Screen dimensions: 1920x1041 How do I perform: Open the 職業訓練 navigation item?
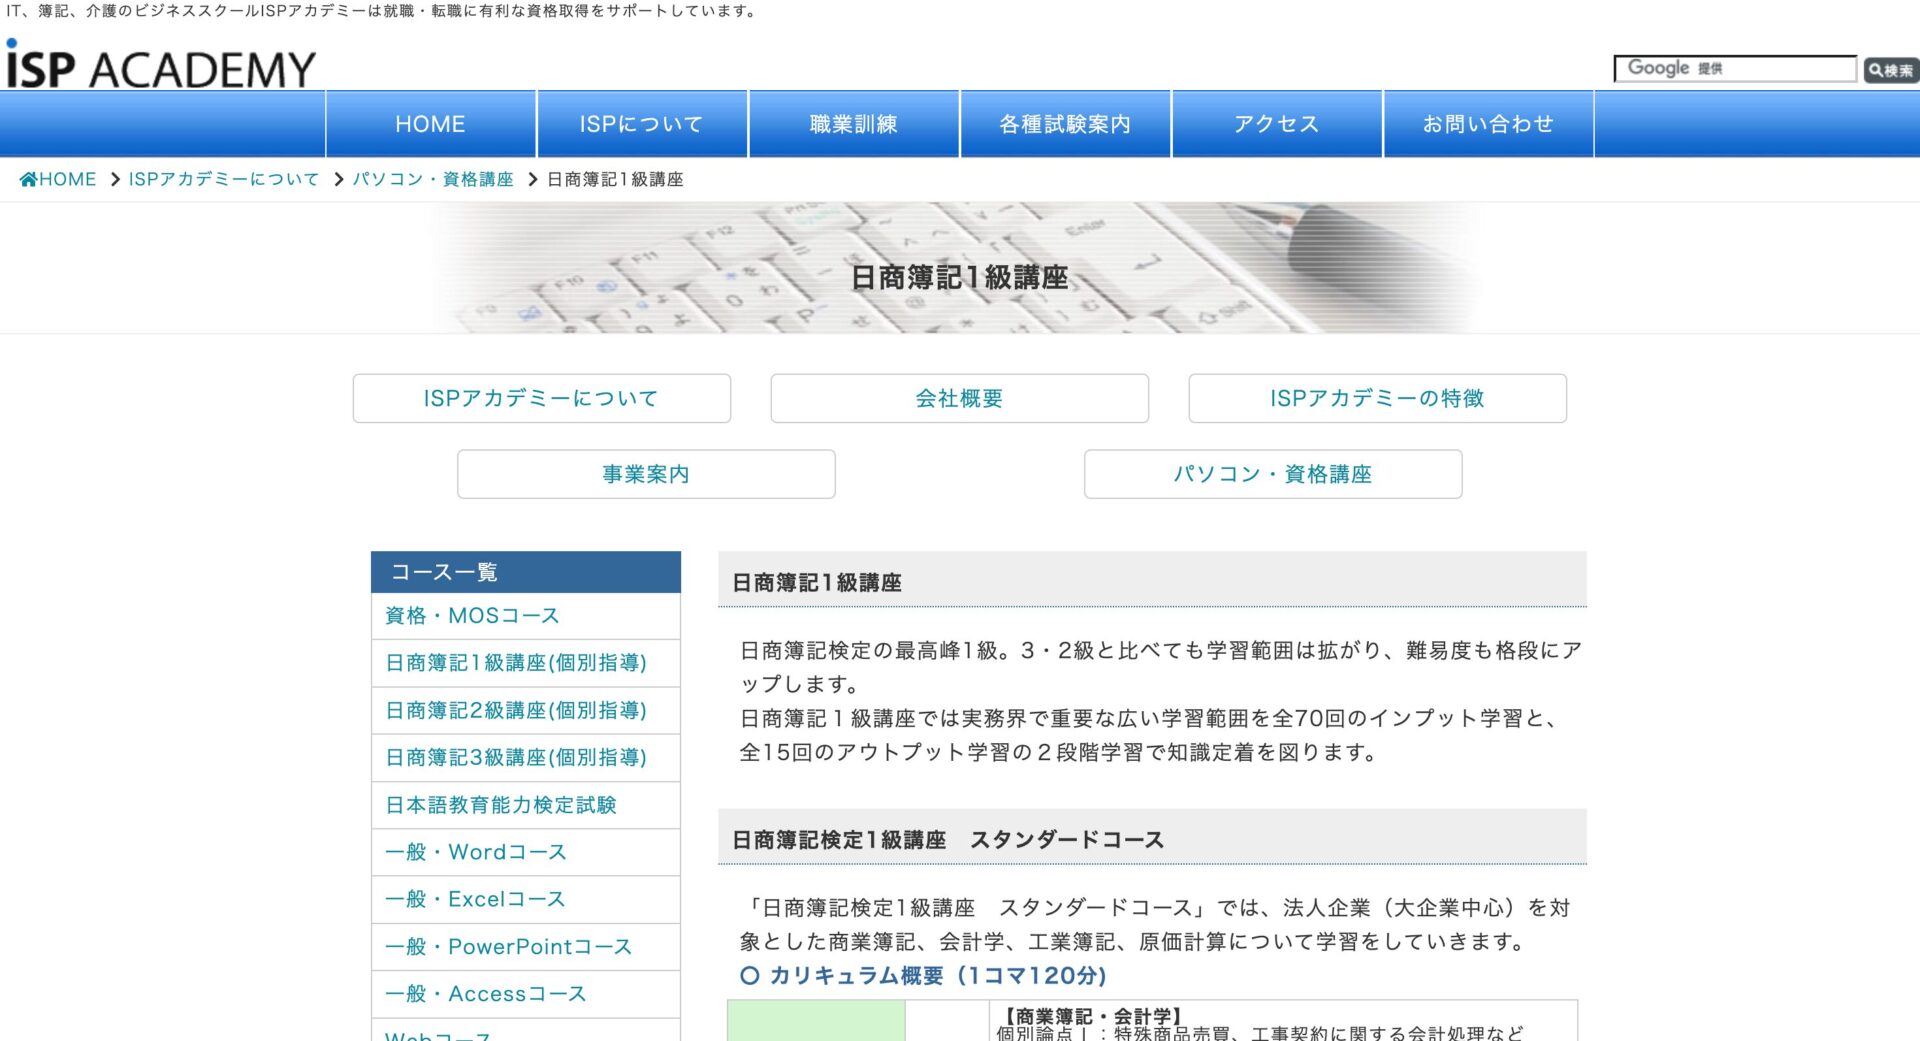point(854,124)
